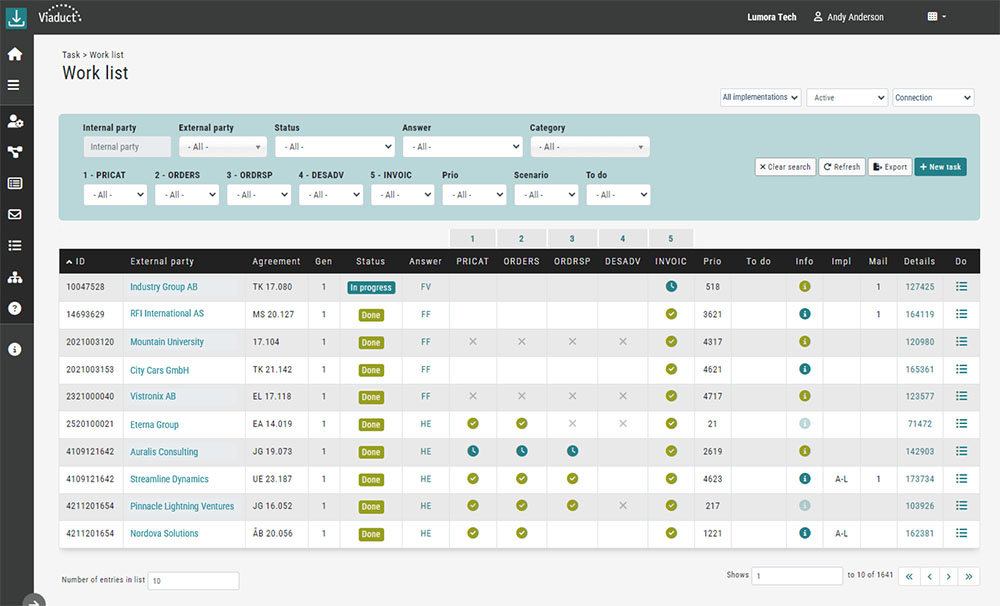Viewport: 1000px width, 606px height.
Task: Click PRICAT checkmark for Eterna Group row
Action: [472, 424]
